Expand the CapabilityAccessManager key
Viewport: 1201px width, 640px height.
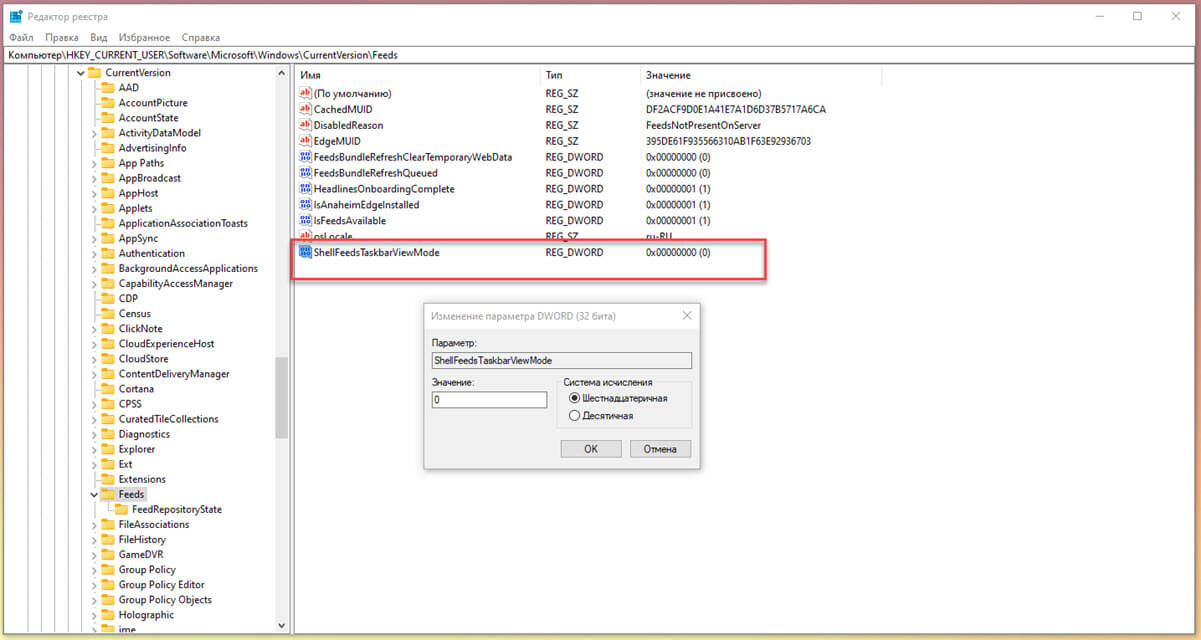coord(94,283)
